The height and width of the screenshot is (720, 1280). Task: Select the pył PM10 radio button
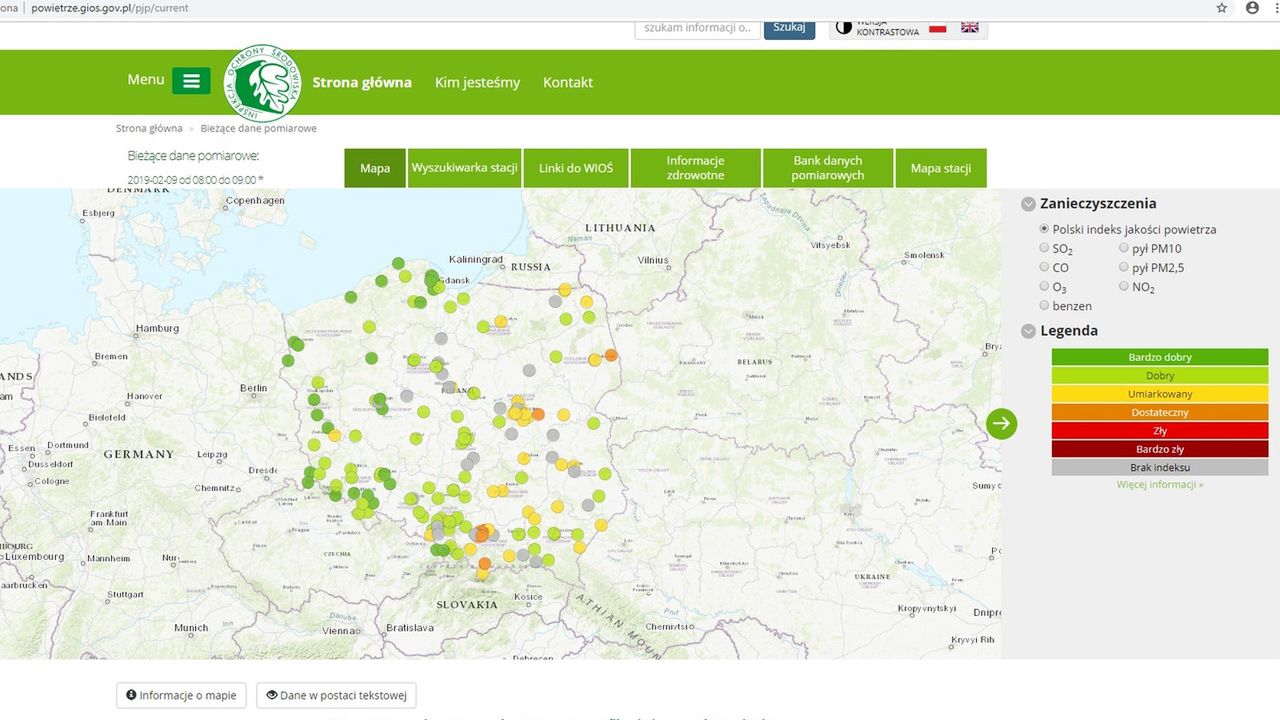[1125, 248]
